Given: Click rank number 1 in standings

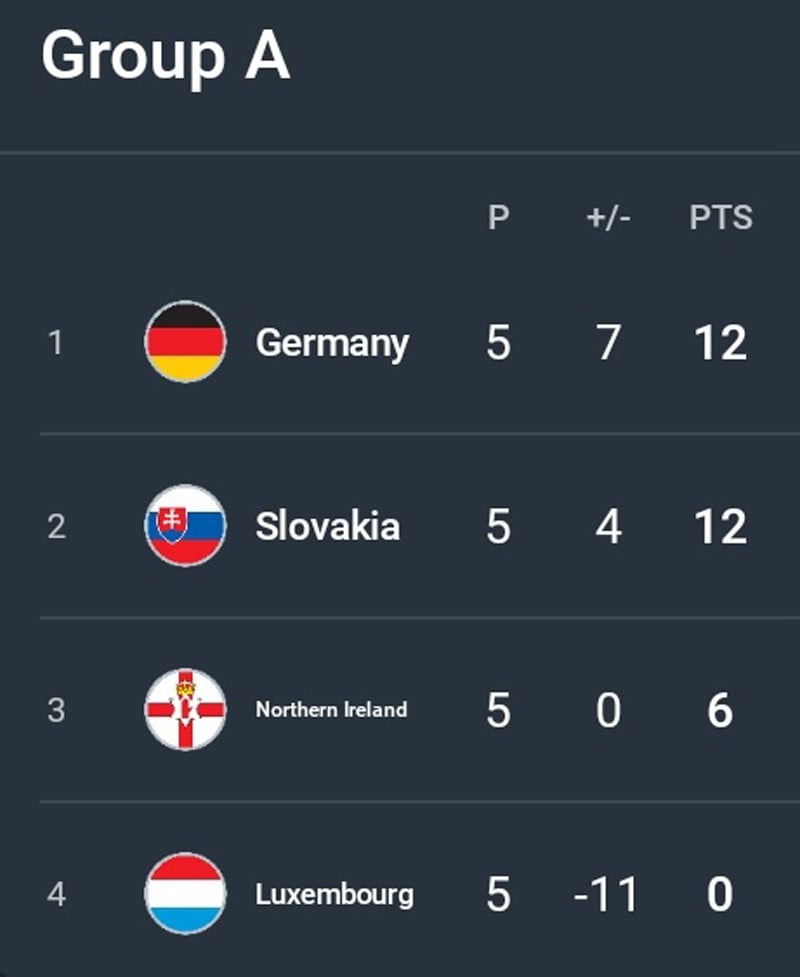Looking at the screenshot, I should (55, 343).
